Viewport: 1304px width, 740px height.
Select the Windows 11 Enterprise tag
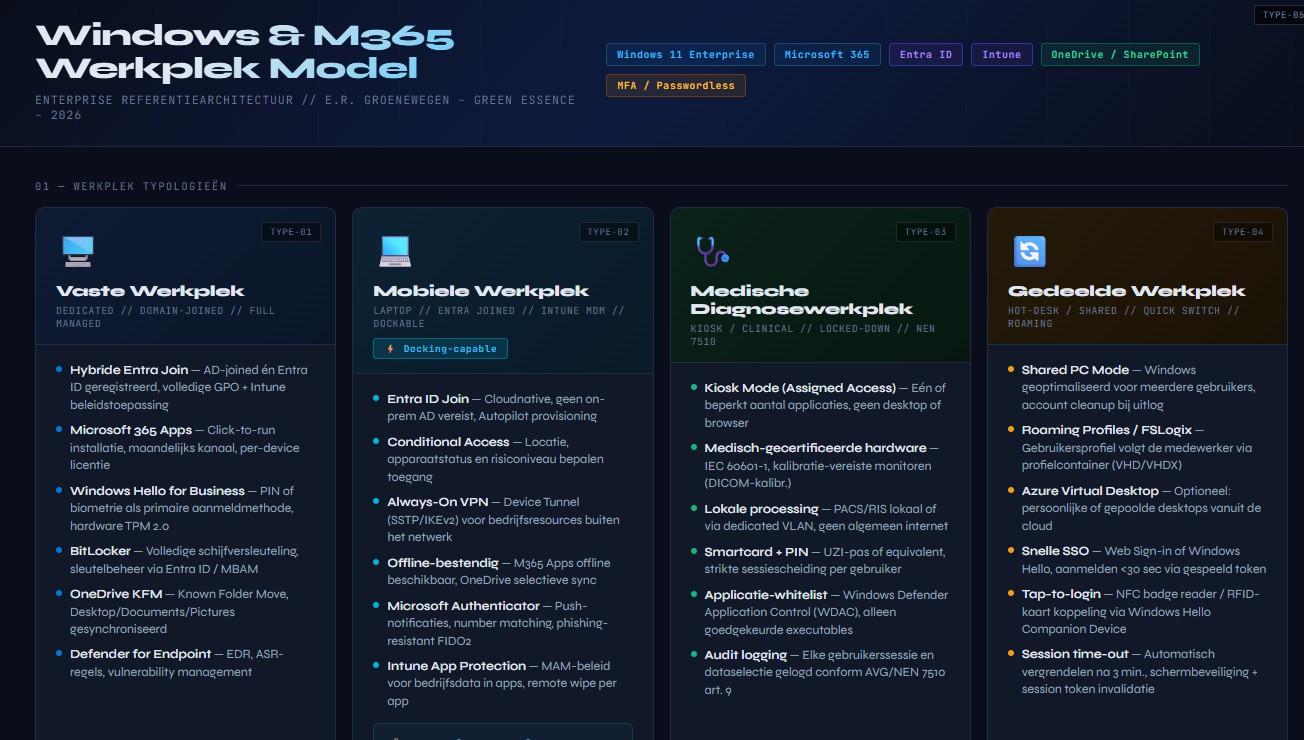click(x=686, y=55)
